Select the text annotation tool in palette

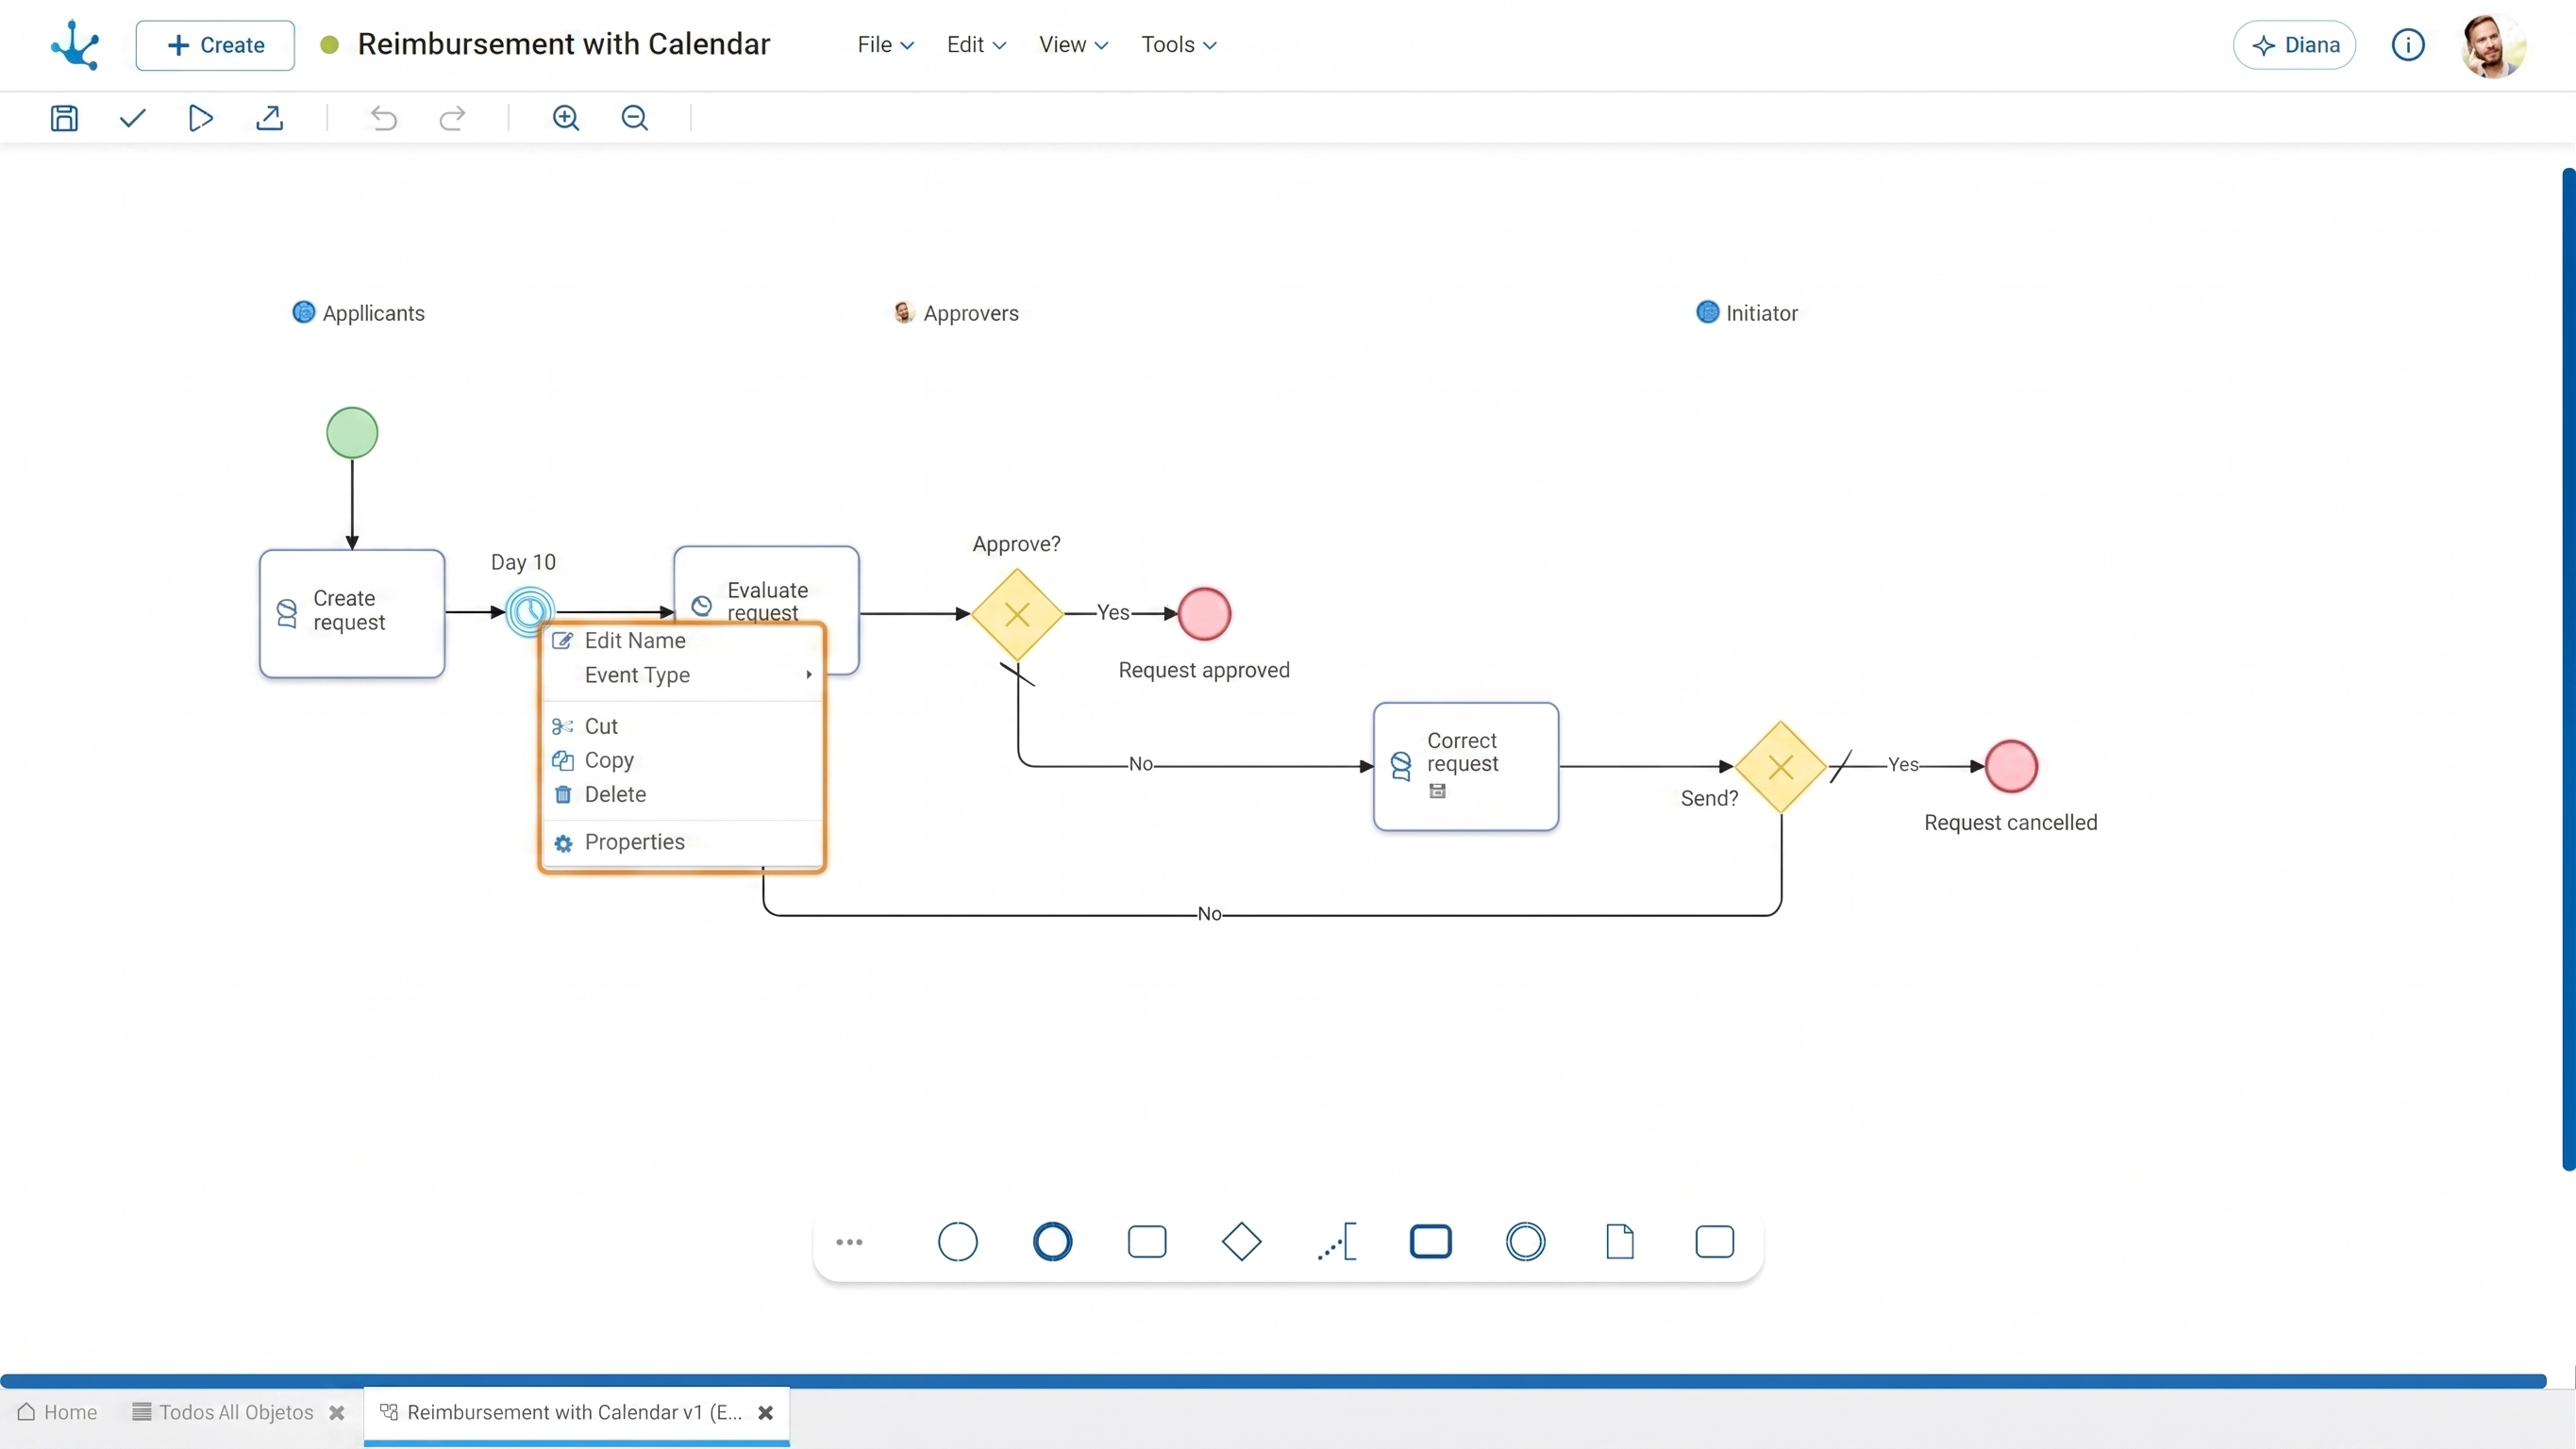(x=1337, y=1242)
